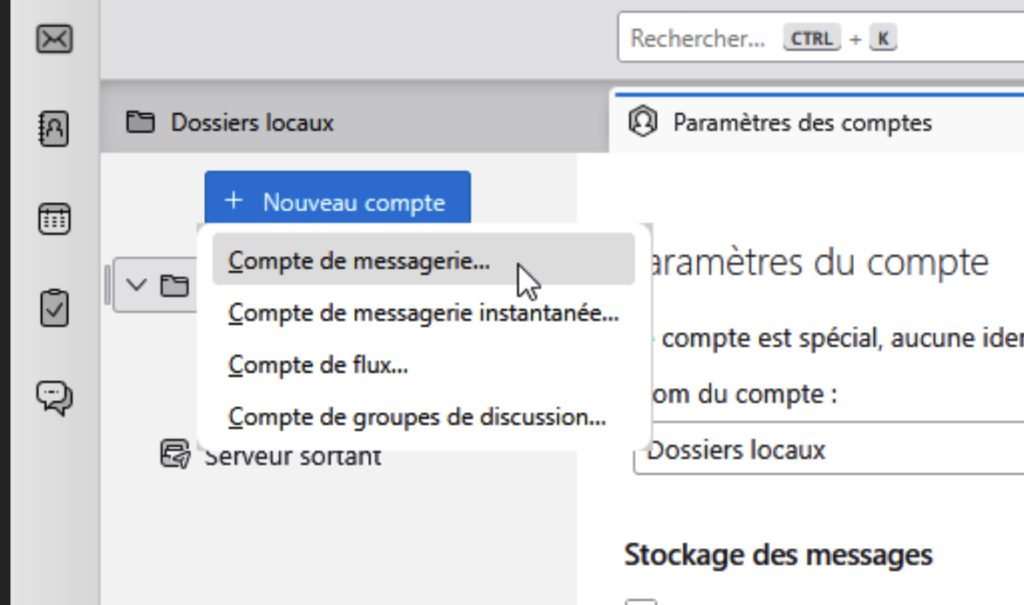Click the Nom du compte text field
The image size is (1024, 605).
point(830,450)
